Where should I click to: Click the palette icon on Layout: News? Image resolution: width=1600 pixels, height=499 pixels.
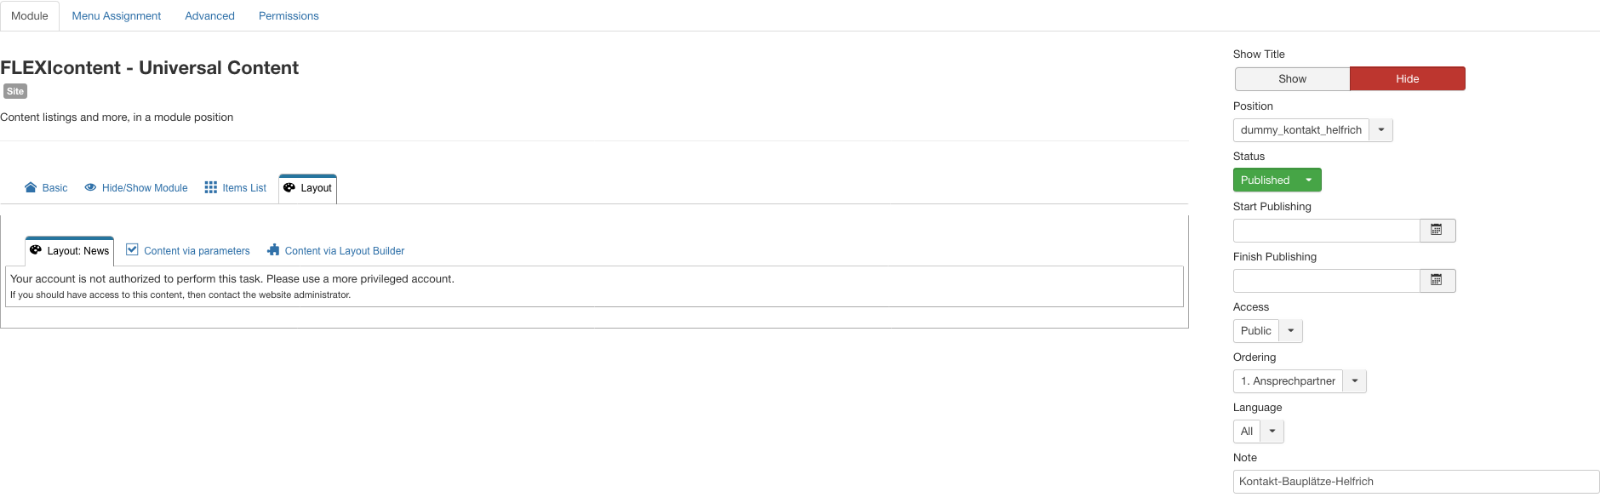35,250
